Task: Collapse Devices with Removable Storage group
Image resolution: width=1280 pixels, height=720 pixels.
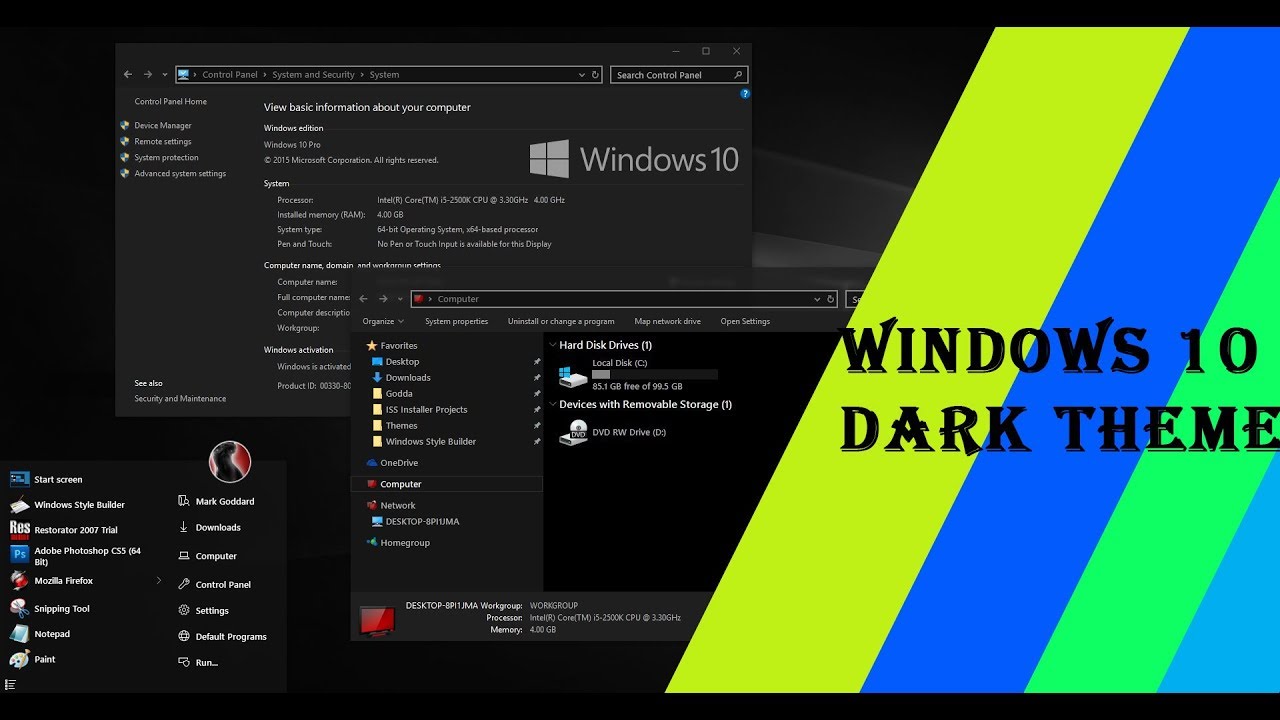Action: click(553, 405)
